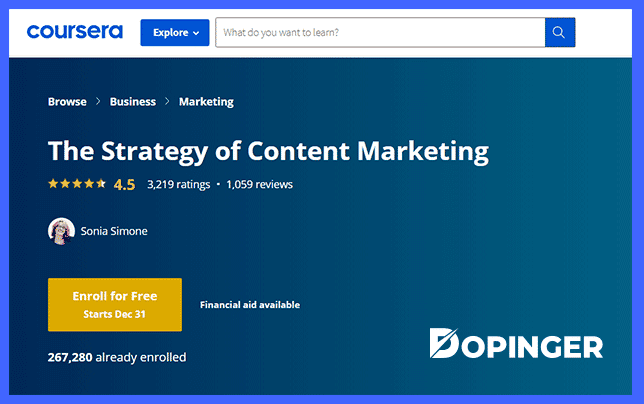Click the magnifying glass search button
This screenshot has height=404, width=644.
(x=560, y=32)
